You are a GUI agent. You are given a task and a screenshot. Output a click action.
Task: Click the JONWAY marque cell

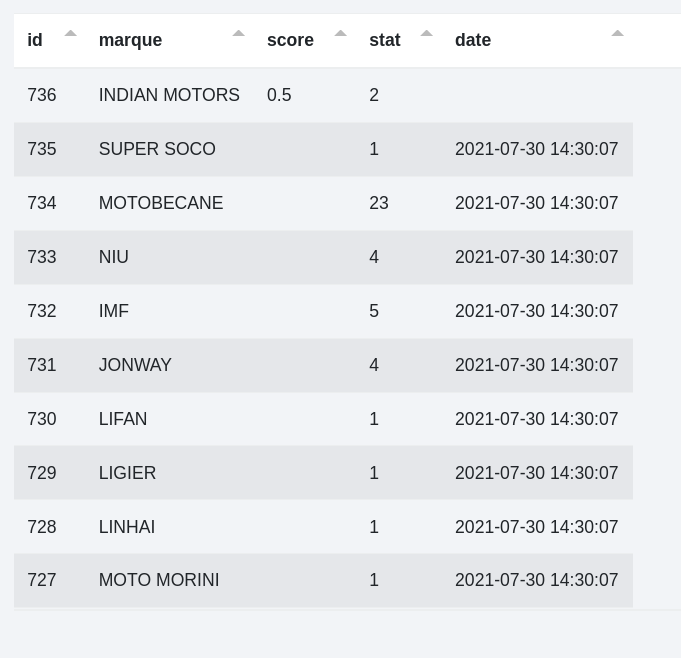pyautogui.click(x=135, y=365)
